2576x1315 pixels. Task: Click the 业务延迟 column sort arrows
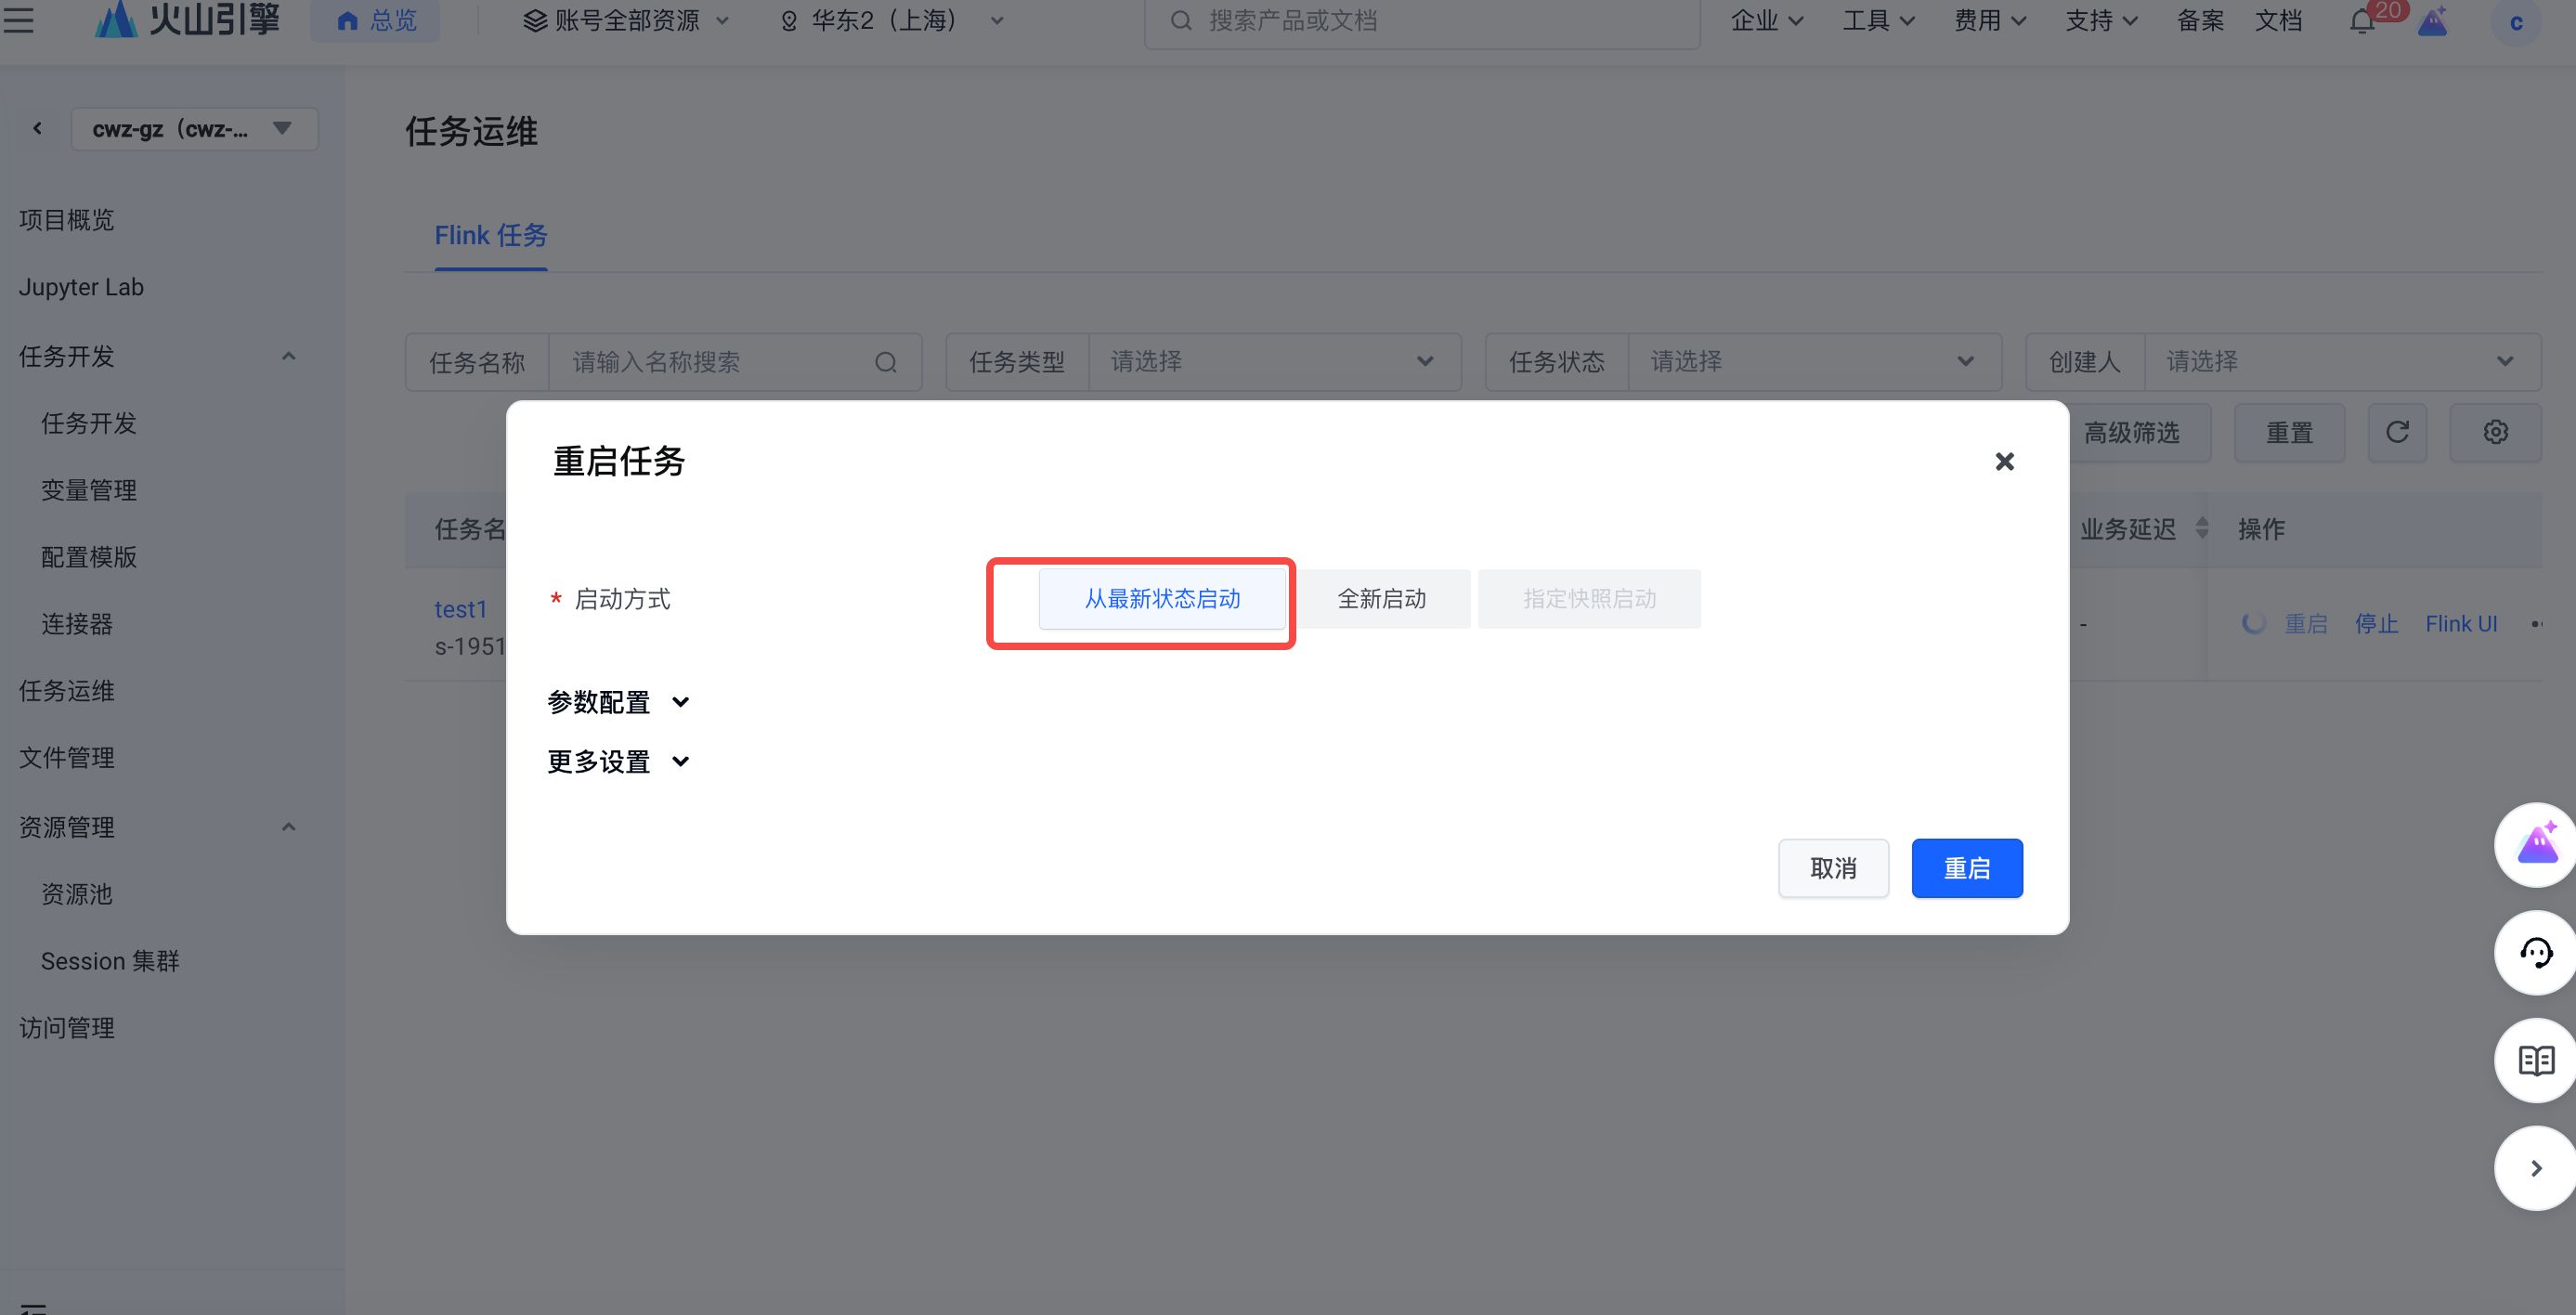pos(2201,528)
